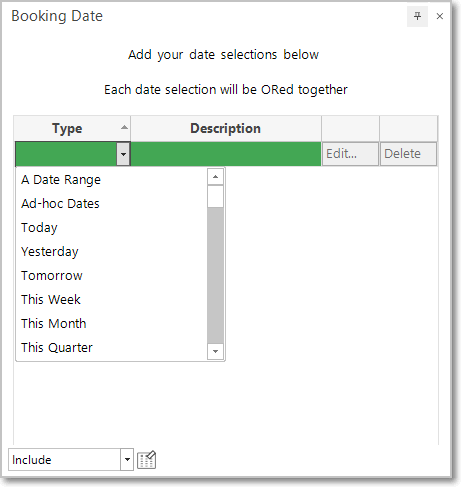Sort by the Type column header
Image resolution: width=461 pixels, height=487 pixels.
coord(72,128)
